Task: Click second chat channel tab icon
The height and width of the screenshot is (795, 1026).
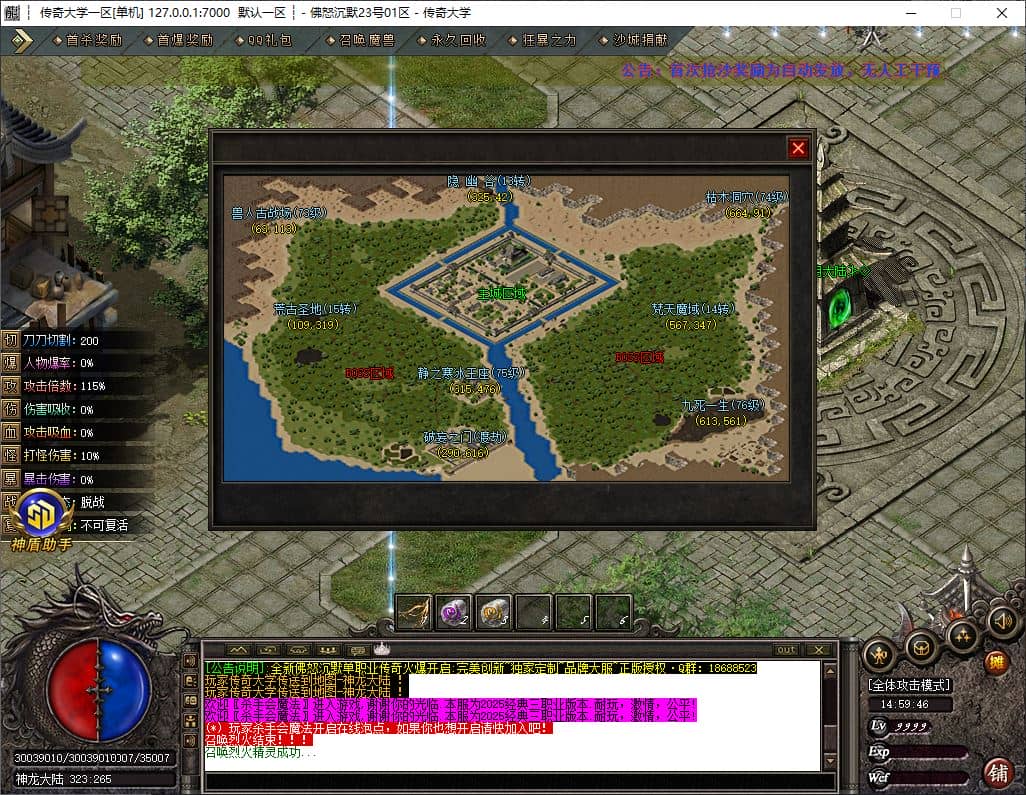Action: point(268,650)
